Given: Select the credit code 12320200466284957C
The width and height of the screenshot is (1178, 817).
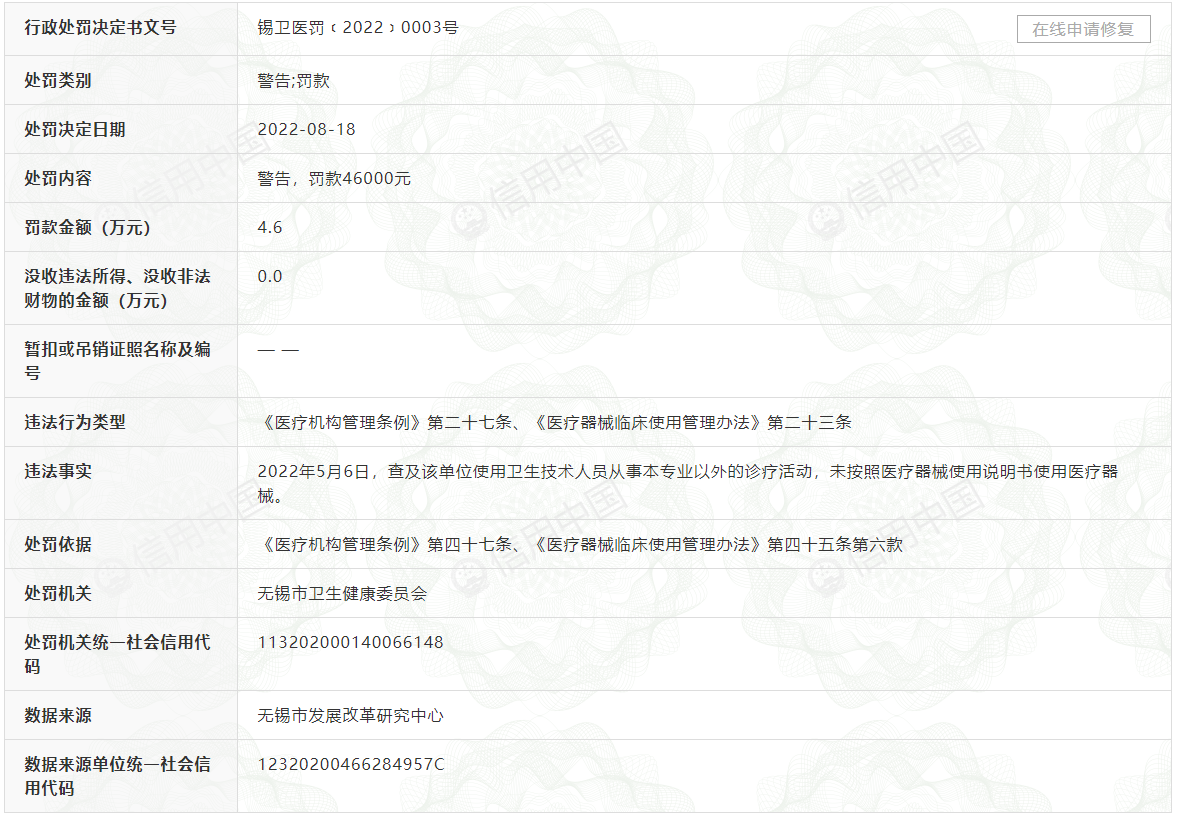Looking at the screenshot, I should [350, 765].
